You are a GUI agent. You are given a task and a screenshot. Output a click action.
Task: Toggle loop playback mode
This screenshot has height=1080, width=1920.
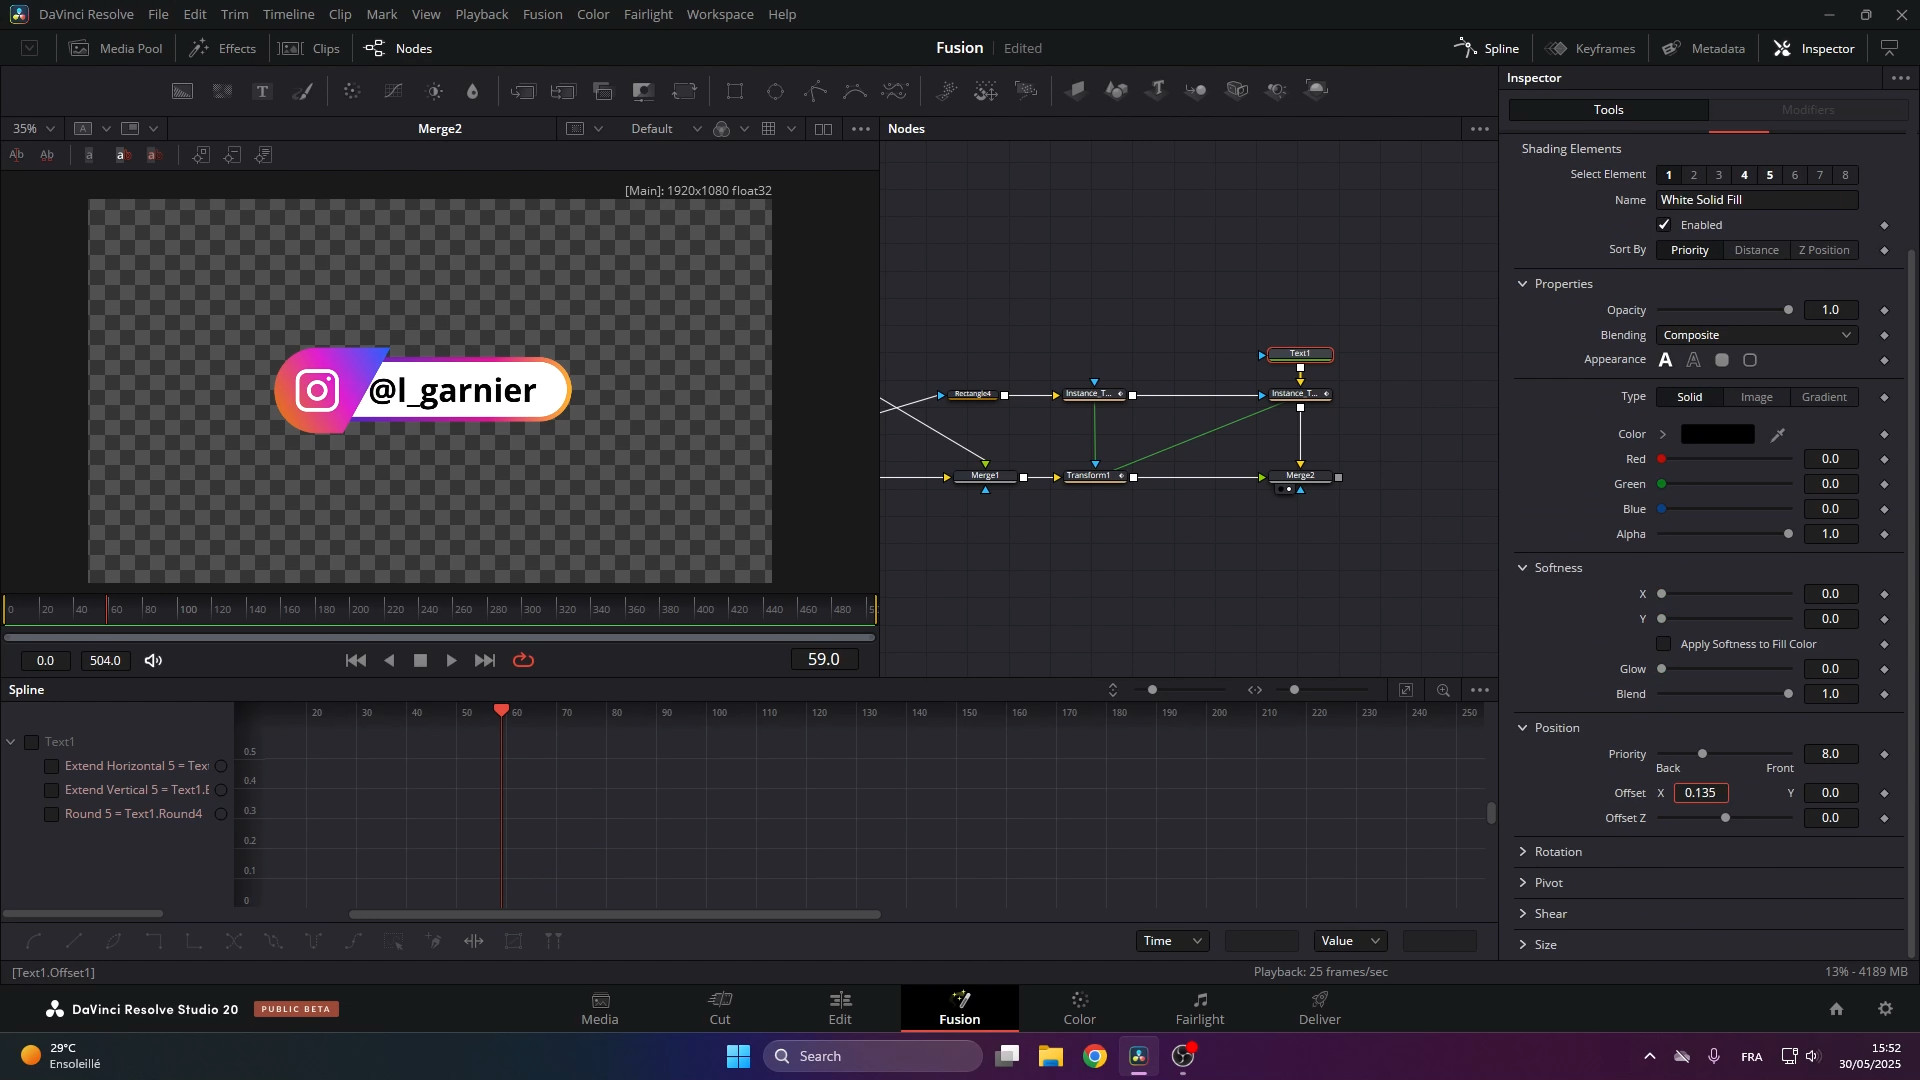(x=523, y=660)
